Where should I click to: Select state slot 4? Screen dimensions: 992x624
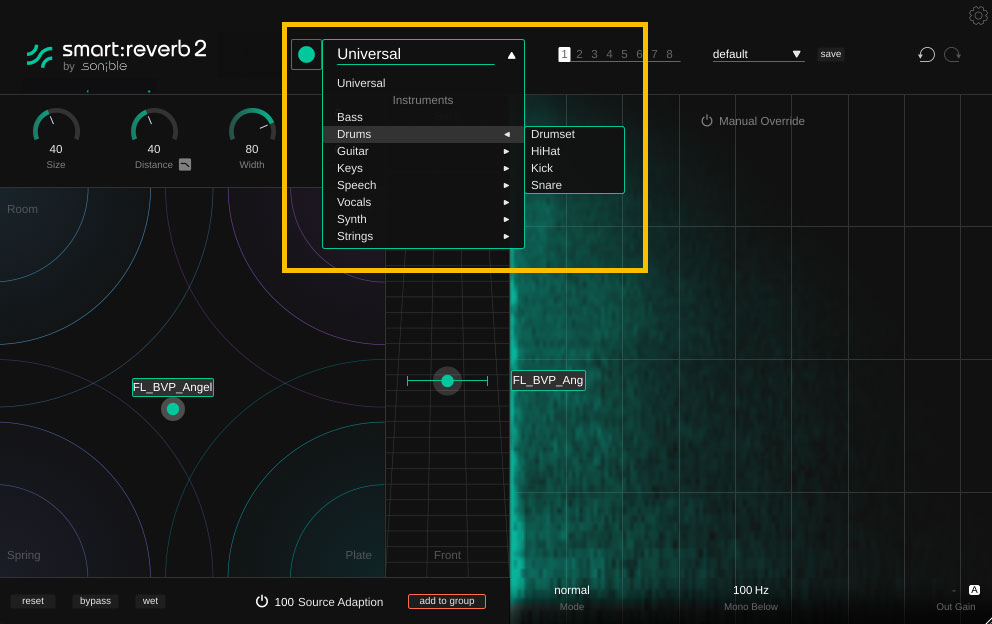click(609, 54)
